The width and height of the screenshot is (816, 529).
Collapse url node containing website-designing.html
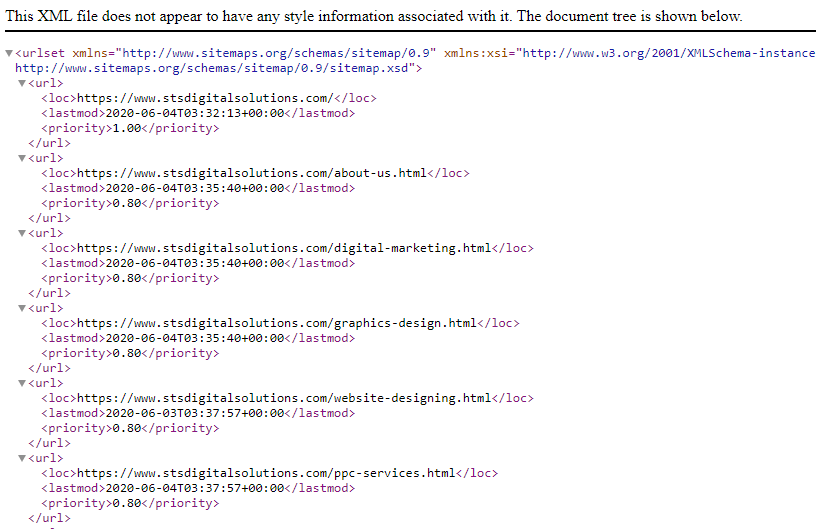[x=22, y=383]
